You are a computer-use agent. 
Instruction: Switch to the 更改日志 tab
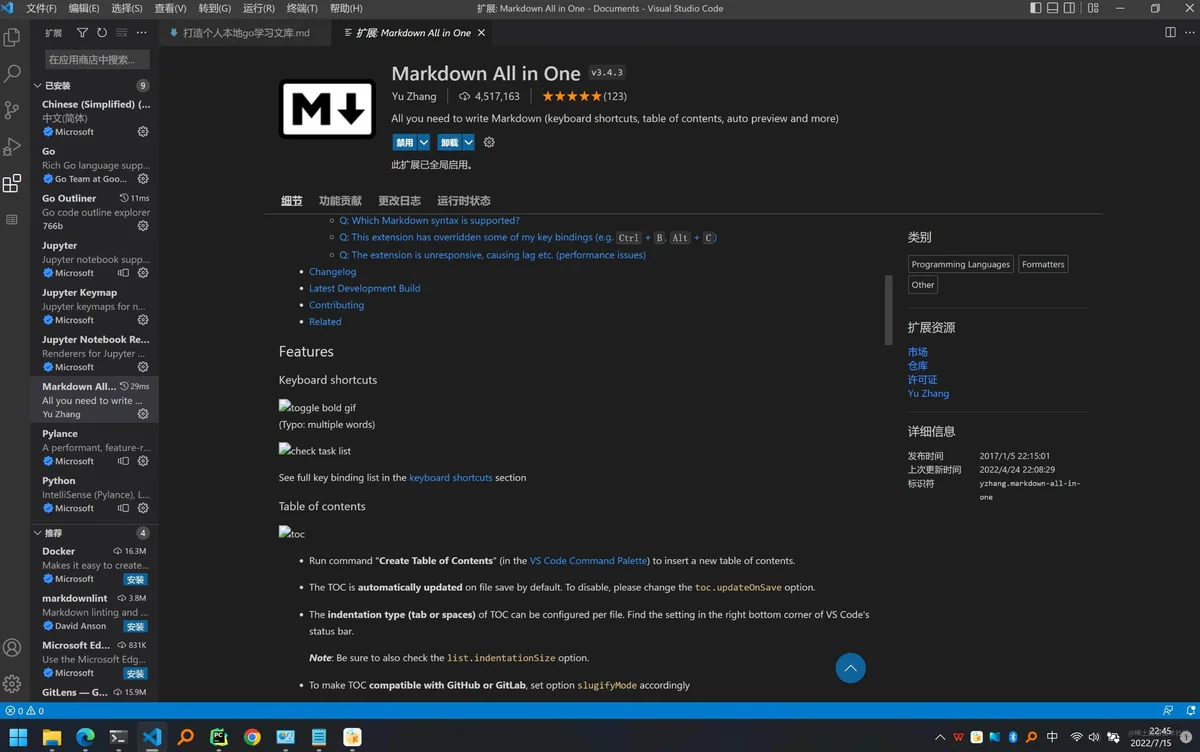click(399, 201)
